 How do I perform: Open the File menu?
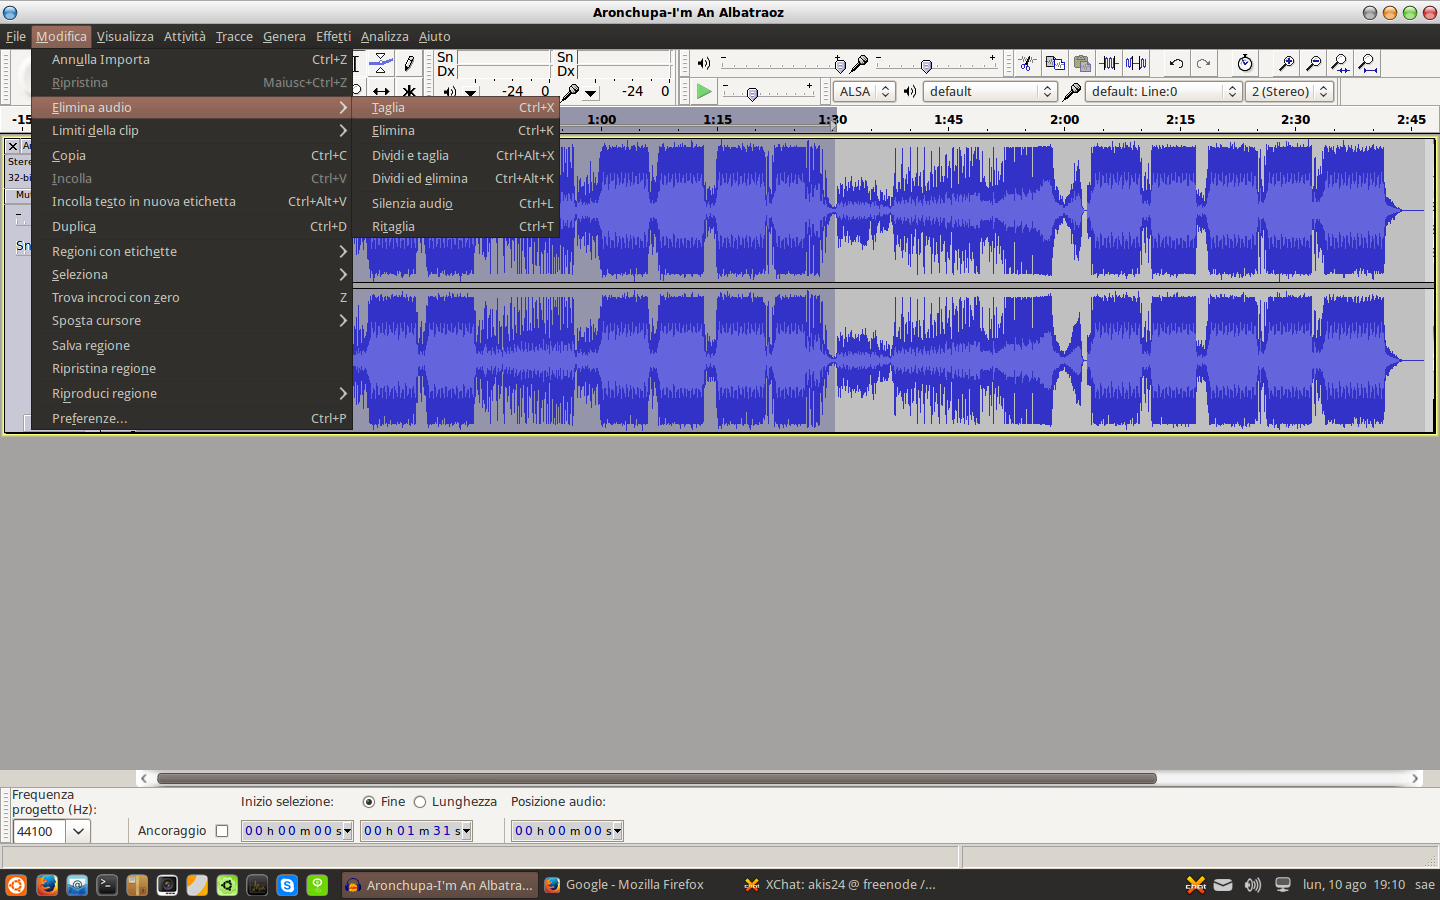pos(16,36)
